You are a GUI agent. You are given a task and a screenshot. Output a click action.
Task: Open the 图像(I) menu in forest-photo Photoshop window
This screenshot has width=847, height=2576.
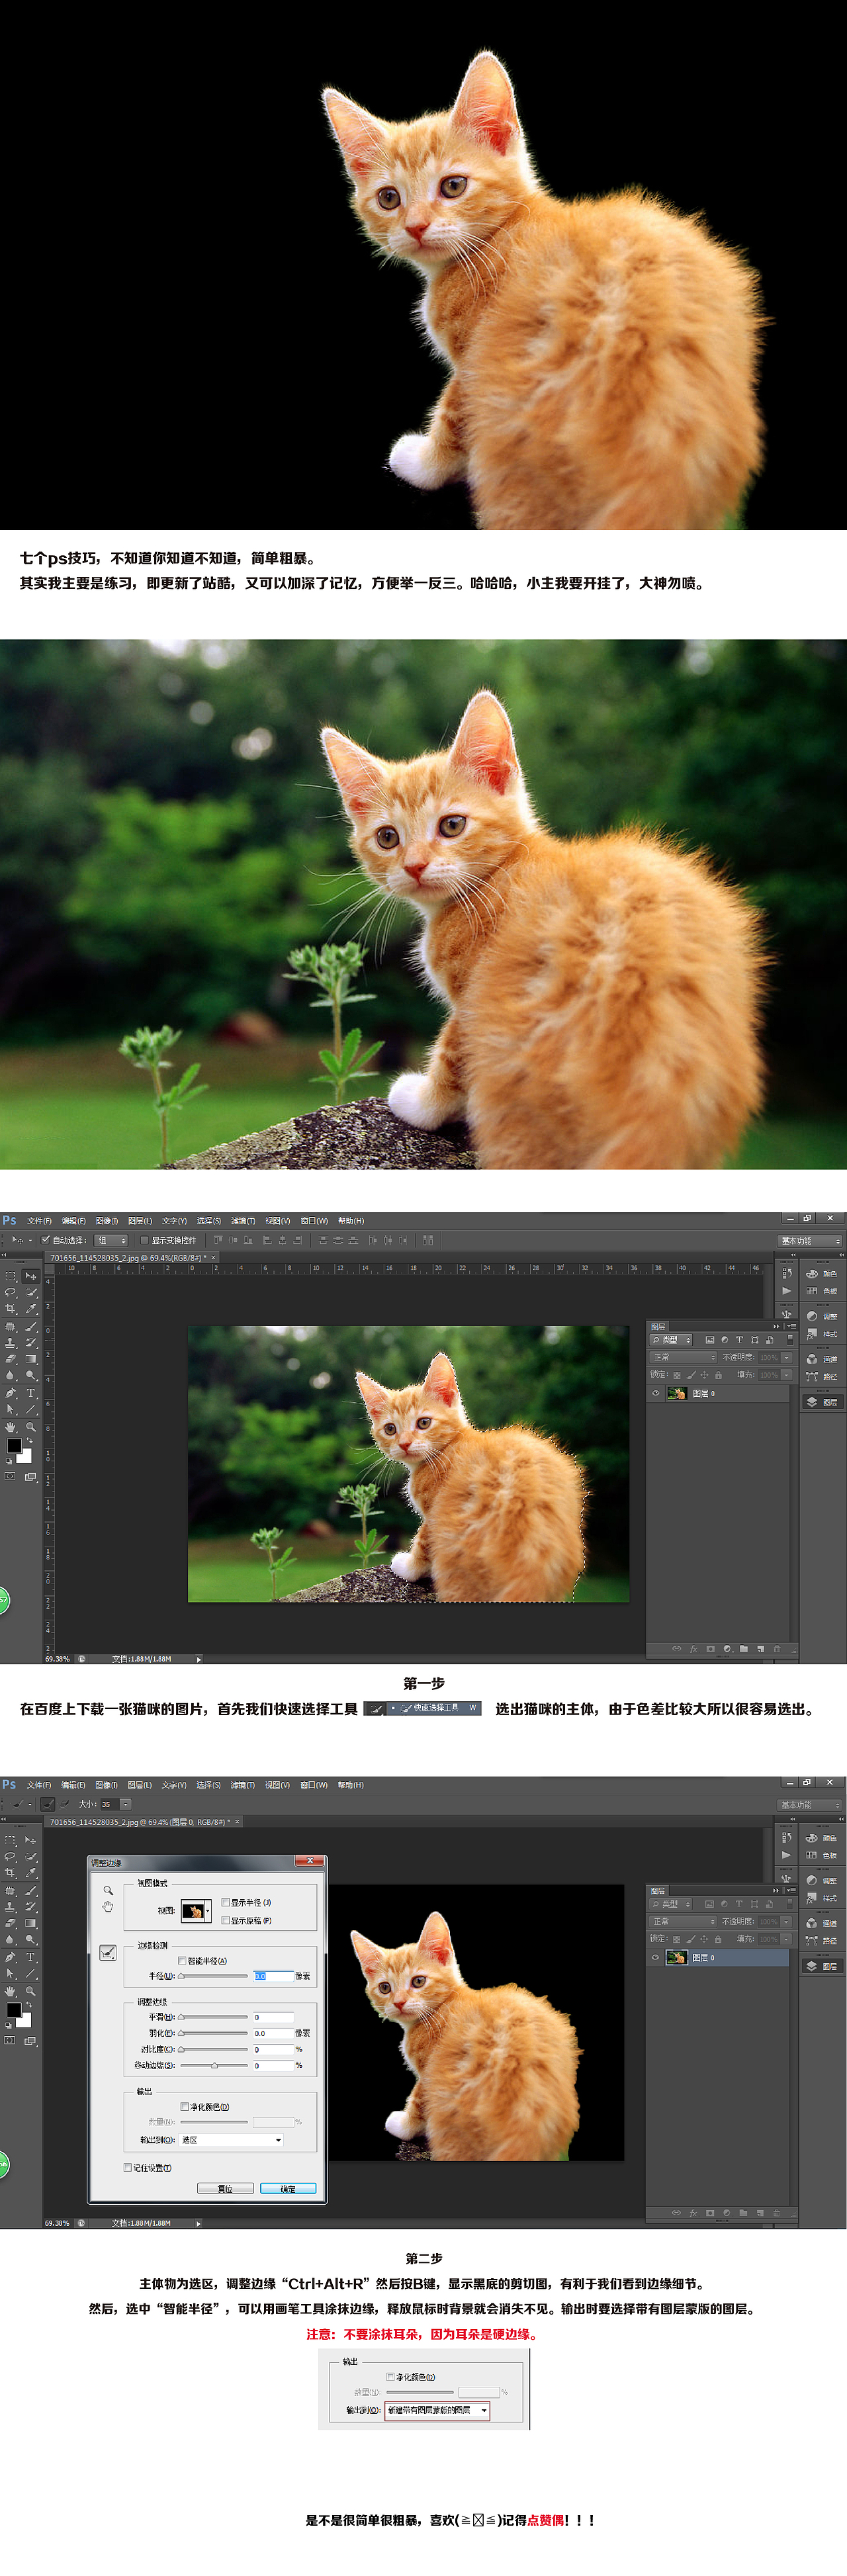coord(107,1221)
